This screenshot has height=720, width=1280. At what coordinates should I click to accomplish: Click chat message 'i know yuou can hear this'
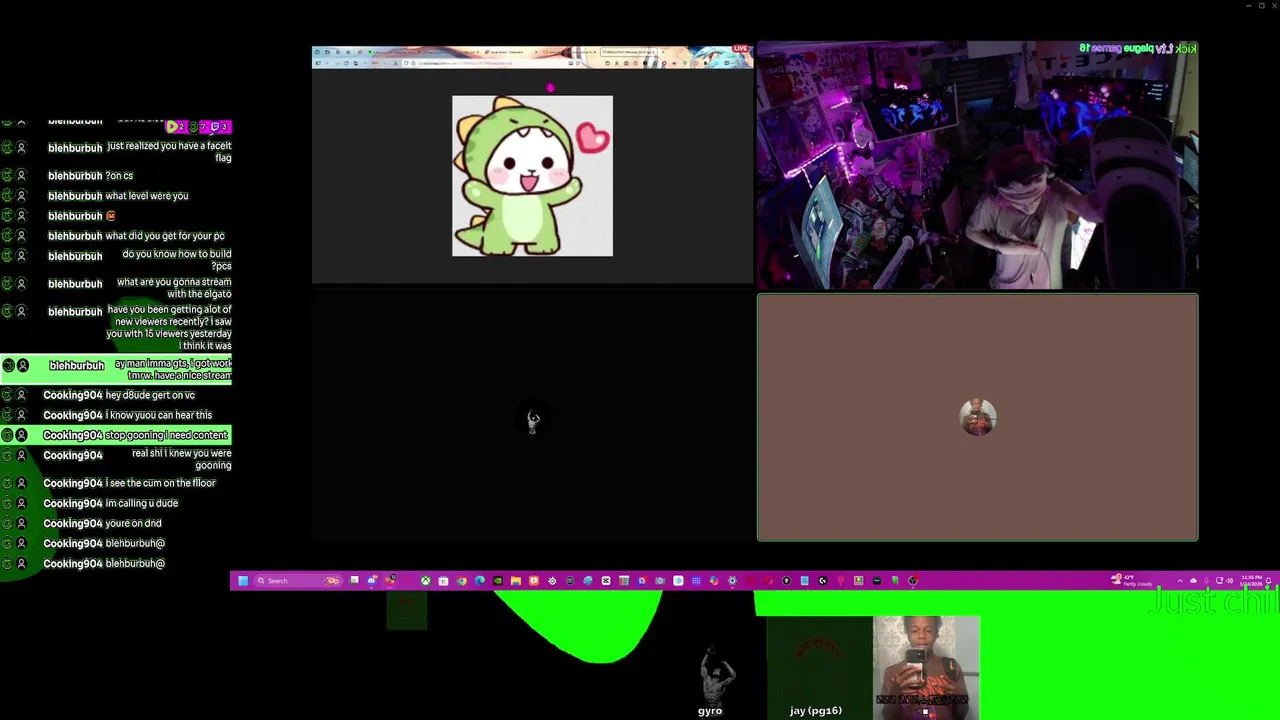[158, 415]
